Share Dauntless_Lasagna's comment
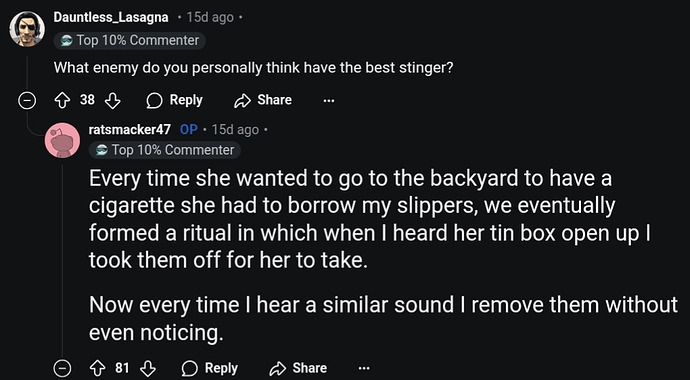 263,101
